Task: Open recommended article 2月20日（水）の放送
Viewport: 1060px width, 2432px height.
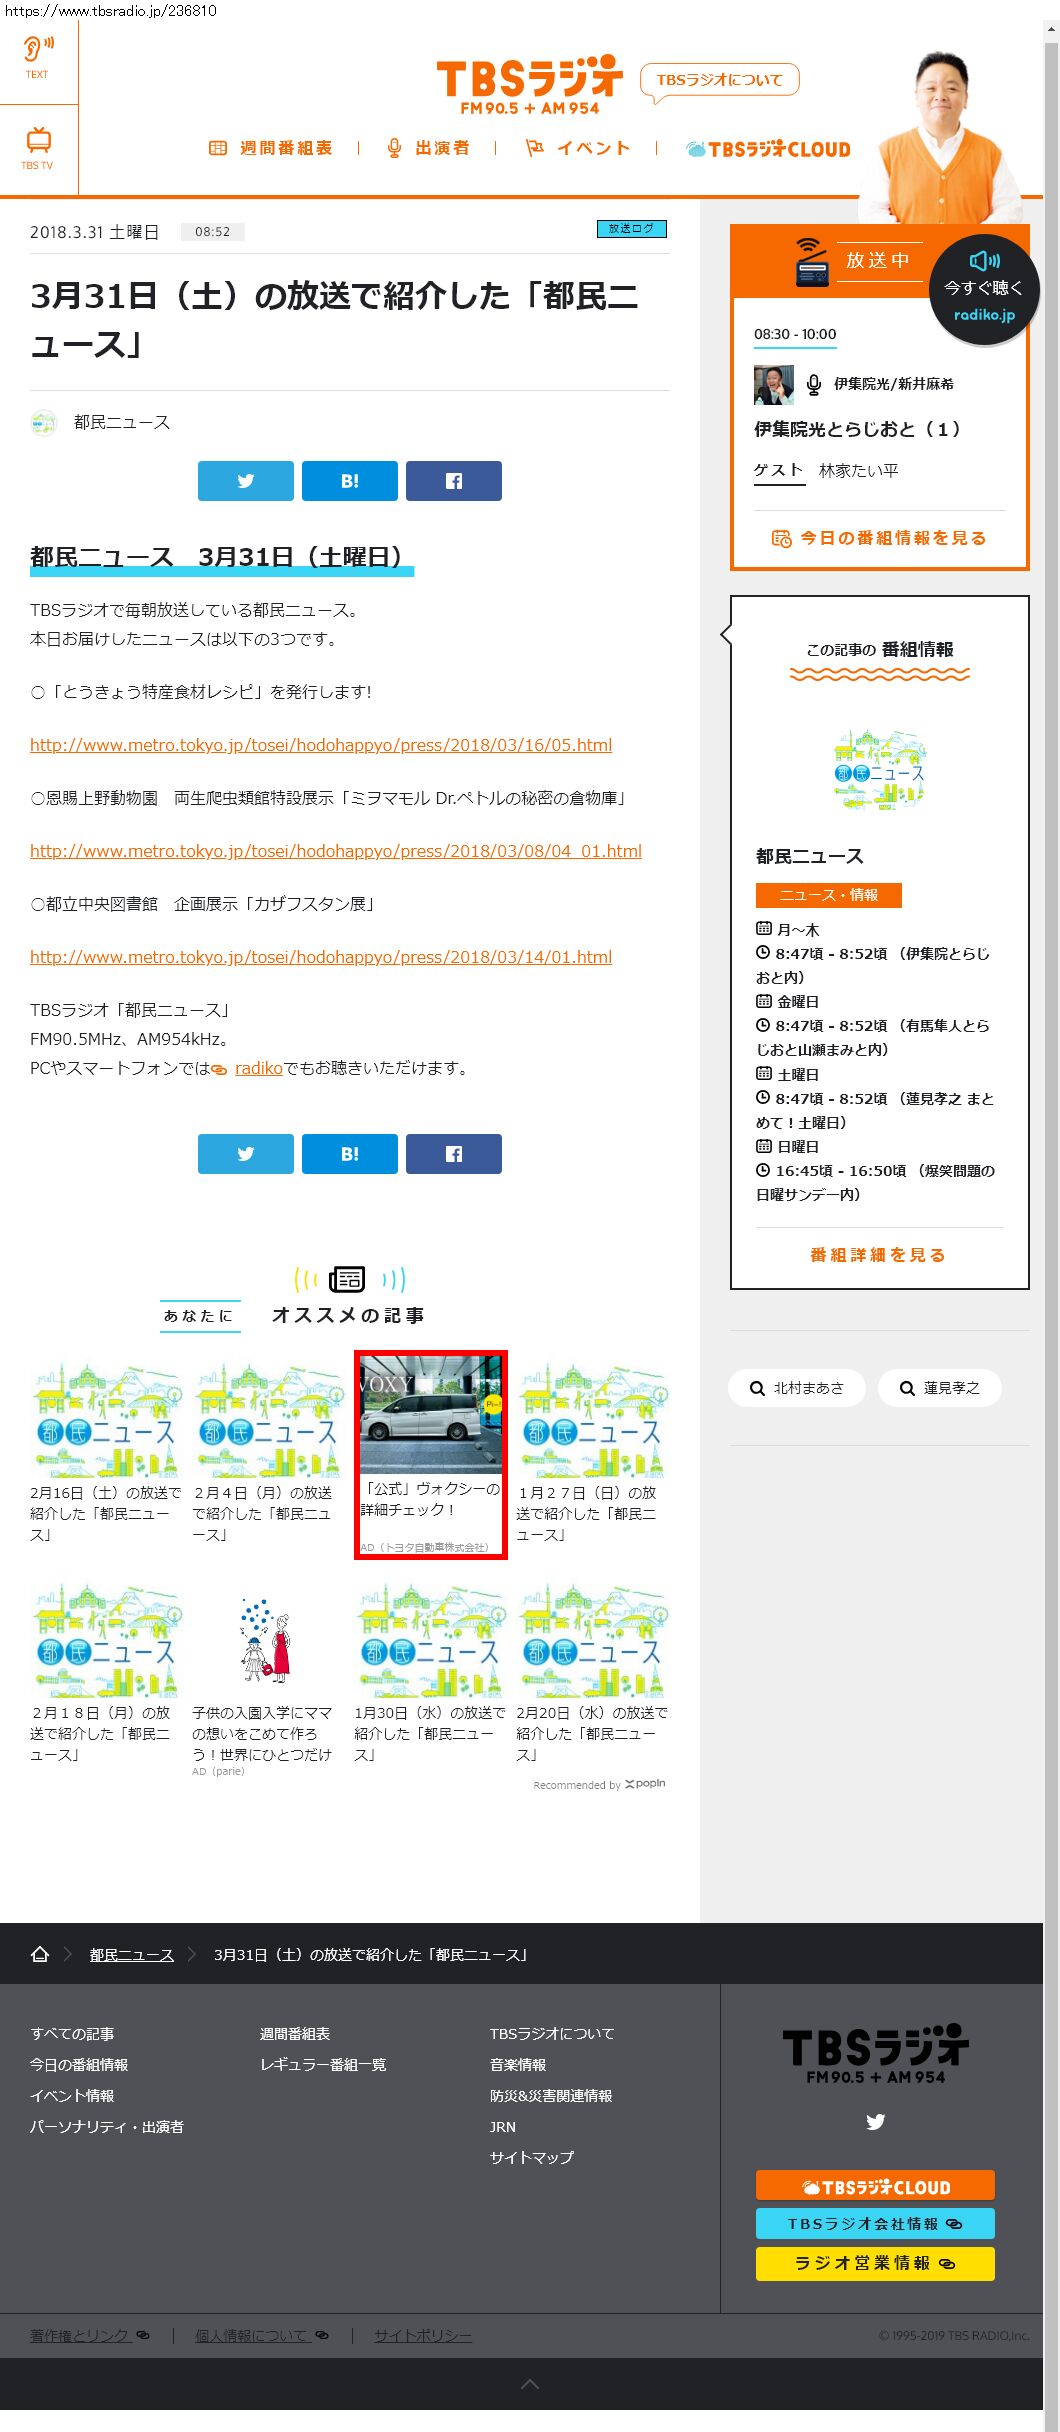Action: (x=592, y=1673)
